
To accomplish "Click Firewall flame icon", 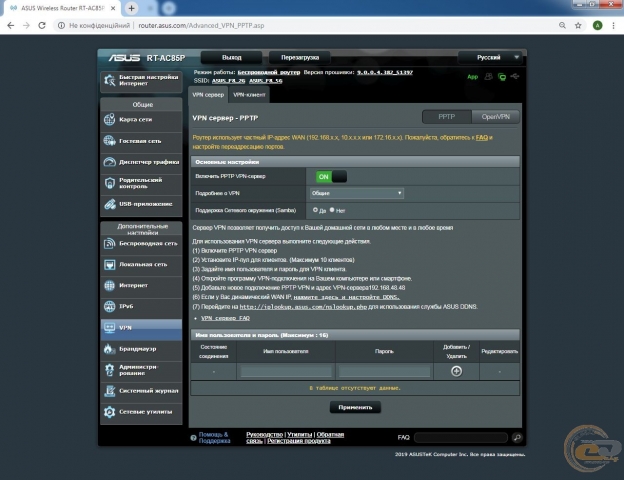I will pos(109,349).
